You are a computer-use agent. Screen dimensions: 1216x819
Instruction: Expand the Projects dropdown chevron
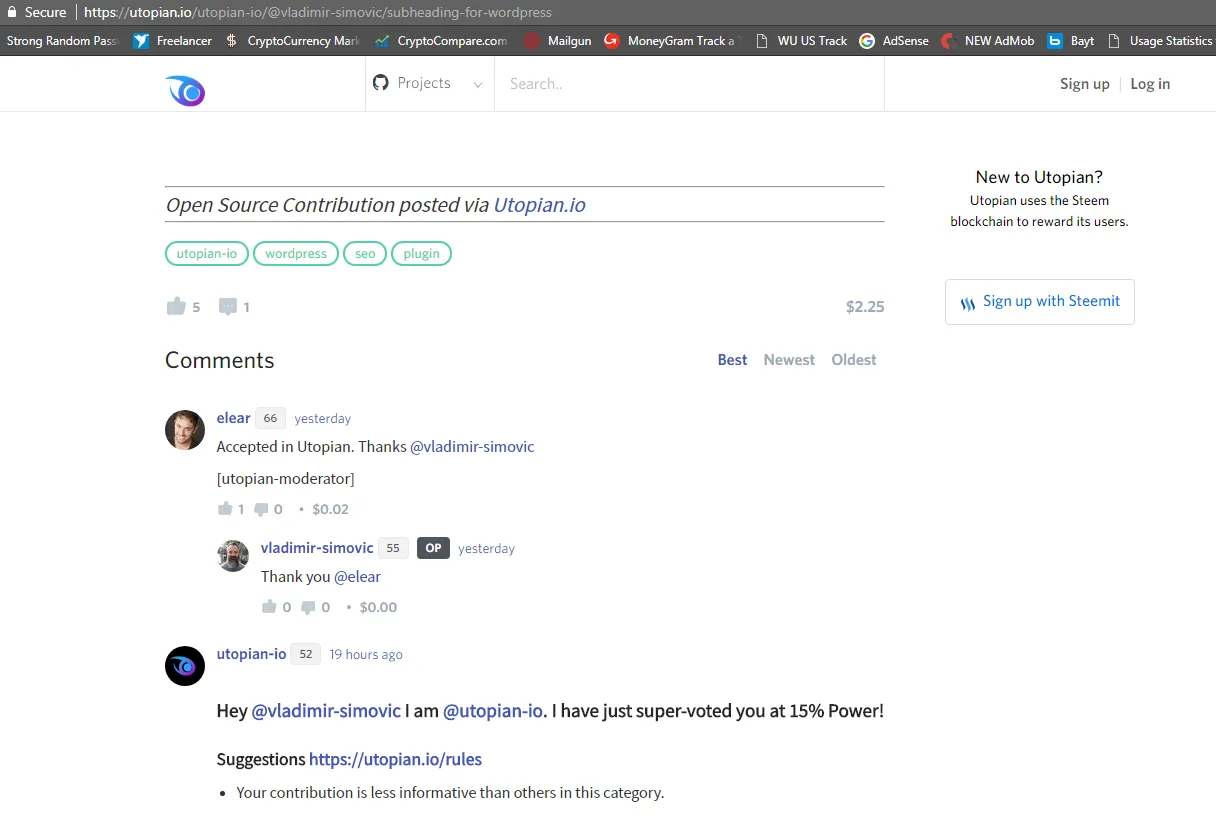(x=478, y=85)
